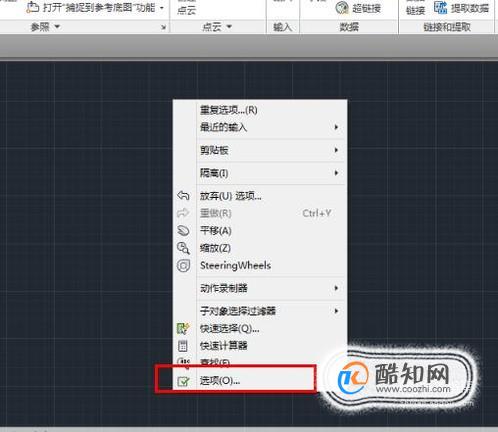Click the checkmark icon beside 选项(O)

point(183,381)
